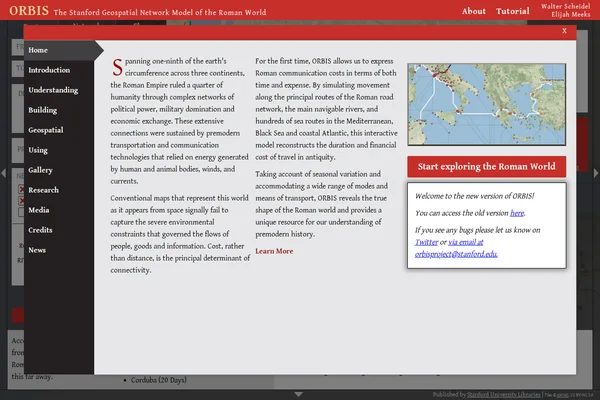Switch to the Geospatial section
This screenshot has height=400, width=600.
[x=46, y=130]
